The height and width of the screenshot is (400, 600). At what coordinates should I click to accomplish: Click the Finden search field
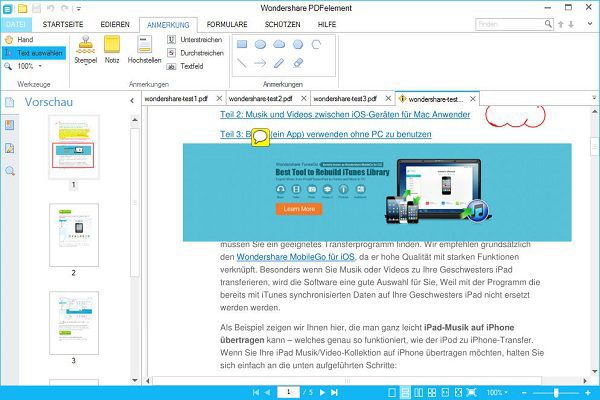(x=510, y=24)
